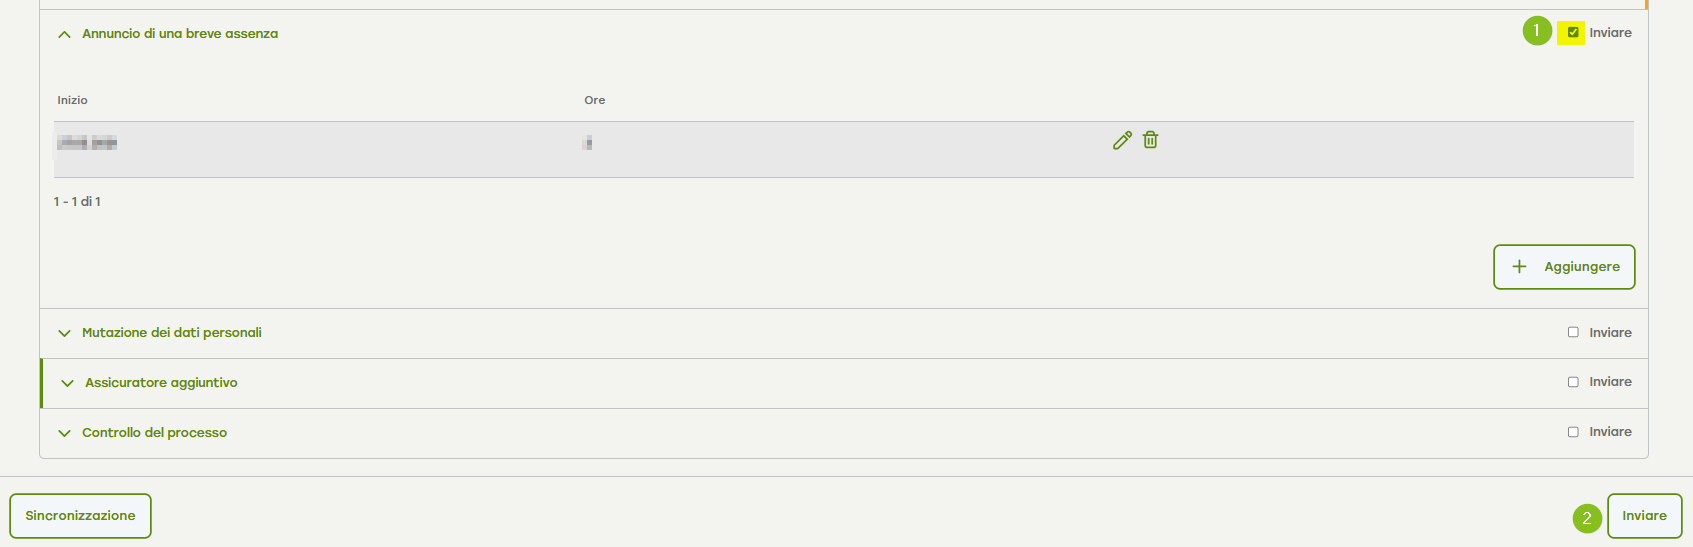This screenshot has width=1693, height=547.
Task: Uncheck Inviare for Annuncio di una breve assenza
Action: click(1573, 33)
